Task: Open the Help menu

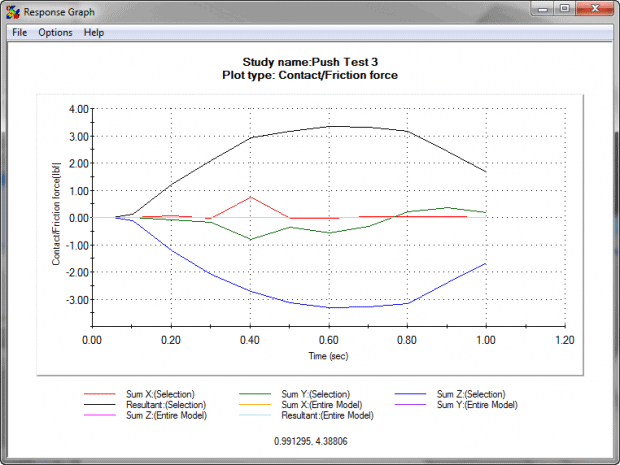Action: (94, 32)
